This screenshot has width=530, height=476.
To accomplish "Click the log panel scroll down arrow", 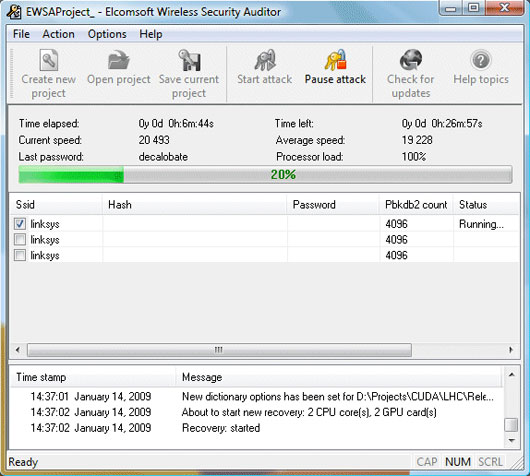I will 512,440.
